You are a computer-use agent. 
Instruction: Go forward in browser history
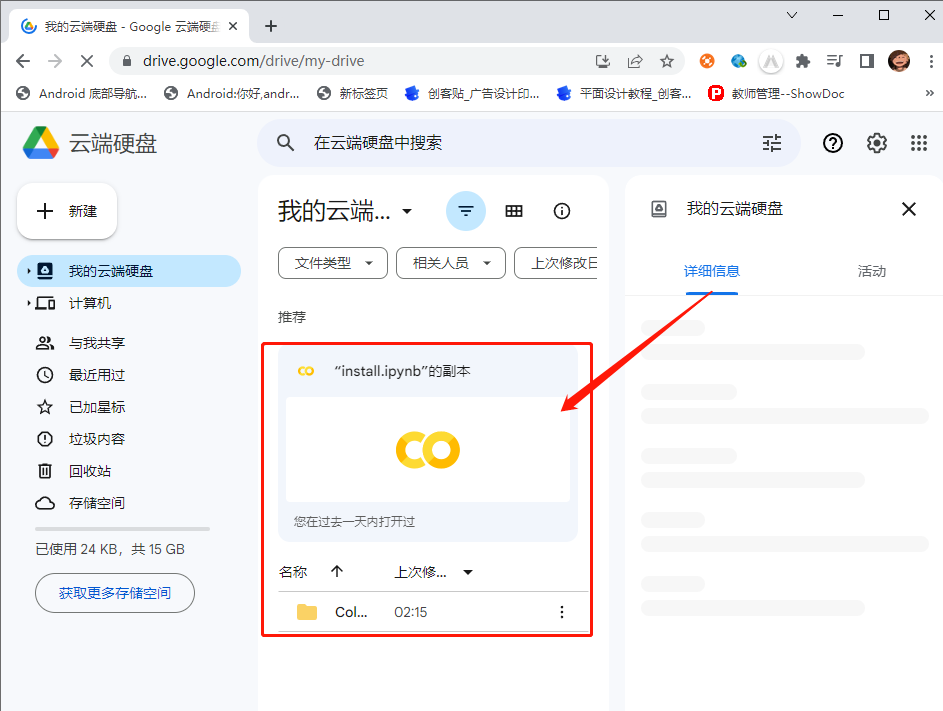(x=55, y=61)
